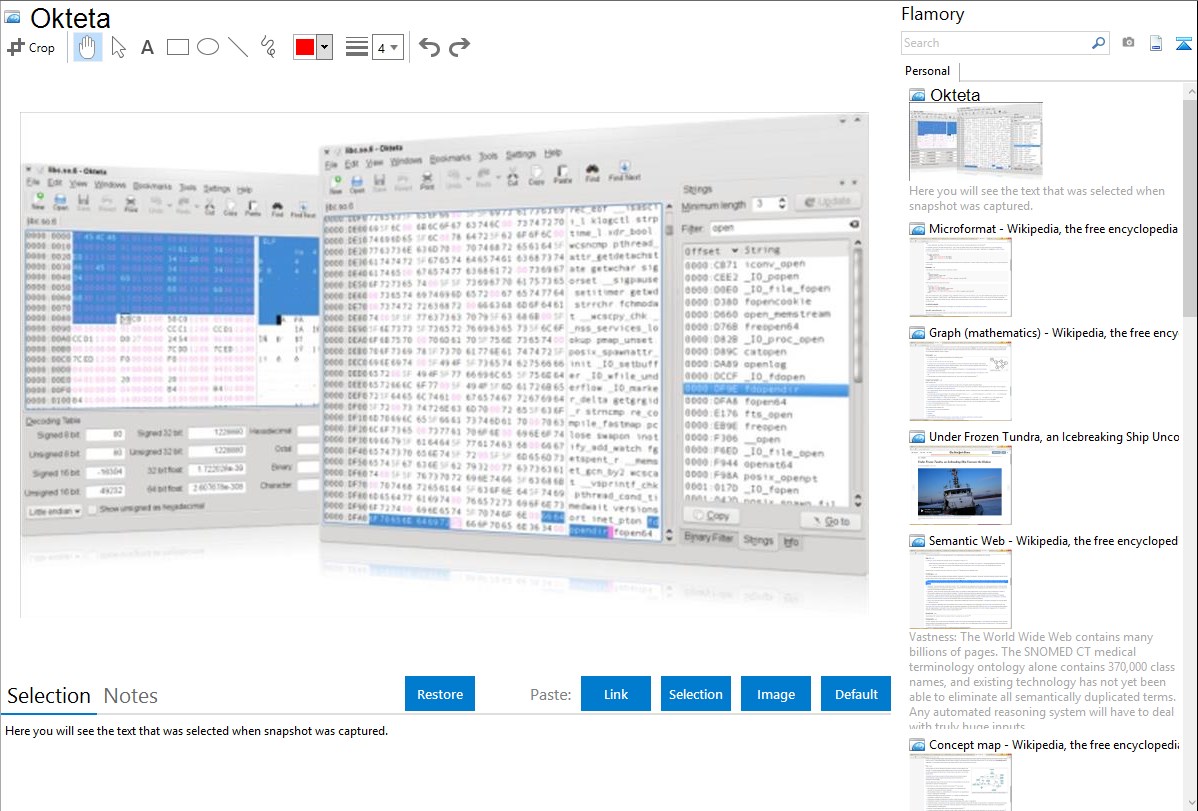
Task: Focus the Flamory Search field
Action: pos(995,43)
